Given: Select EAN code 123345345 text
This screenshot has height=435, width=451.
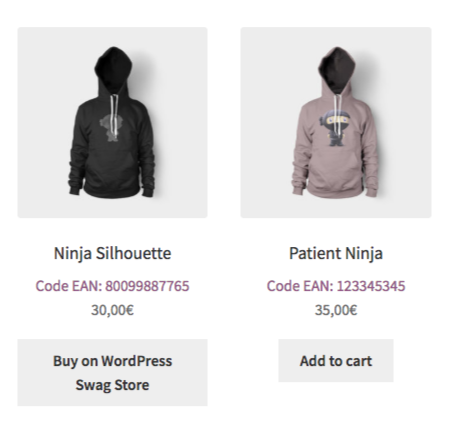Looking at the screenshot, I should (371, 286).
